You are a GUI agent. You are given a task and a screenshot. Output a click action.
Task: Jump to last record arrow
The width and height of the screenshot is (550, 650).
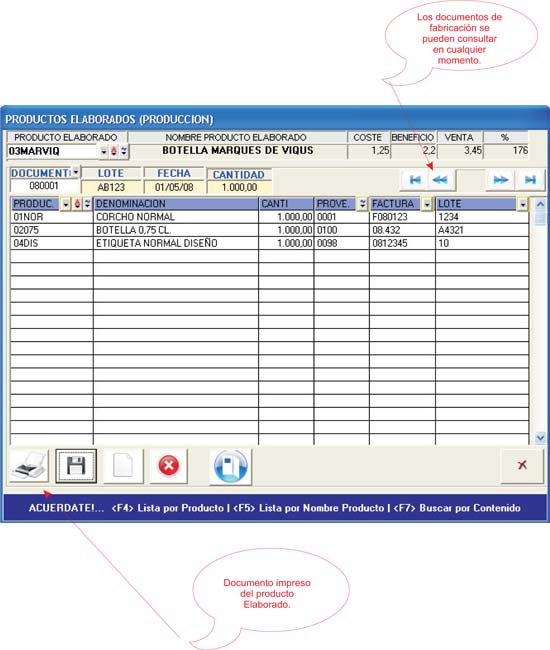coord(530,180)
